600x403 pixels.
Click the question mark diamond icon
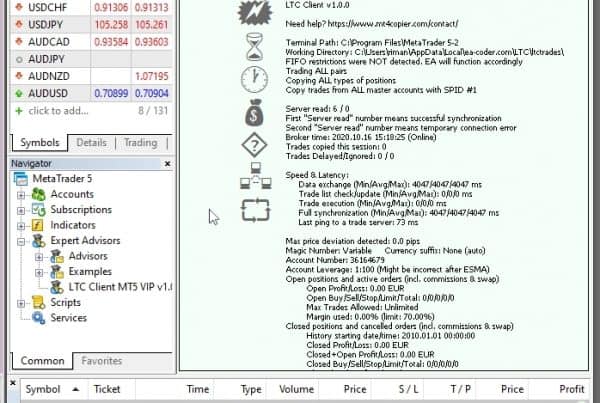(254, 145)
